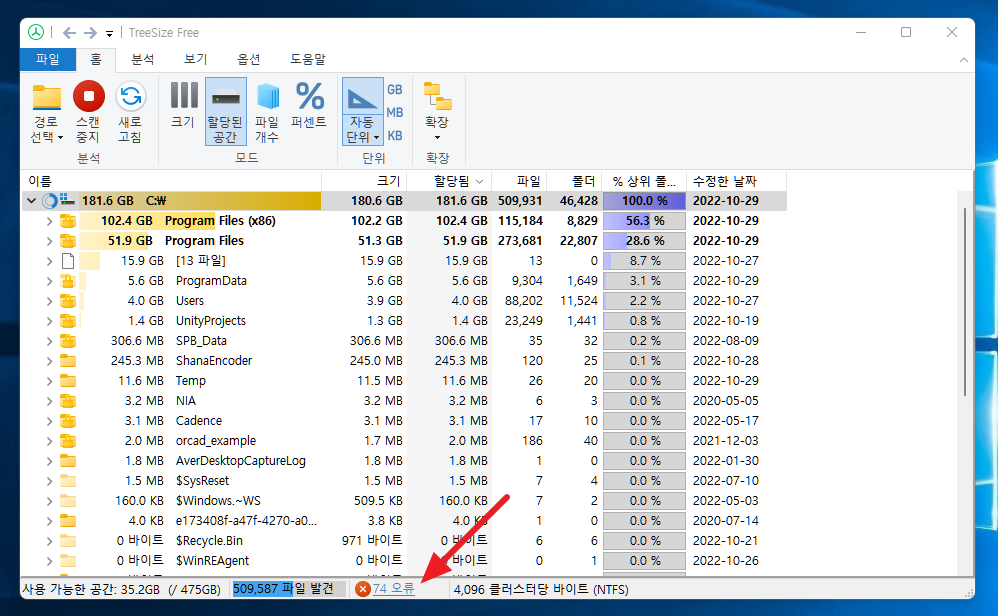
Task: Click the red error icon in status bar
Action: coord(363,589)
